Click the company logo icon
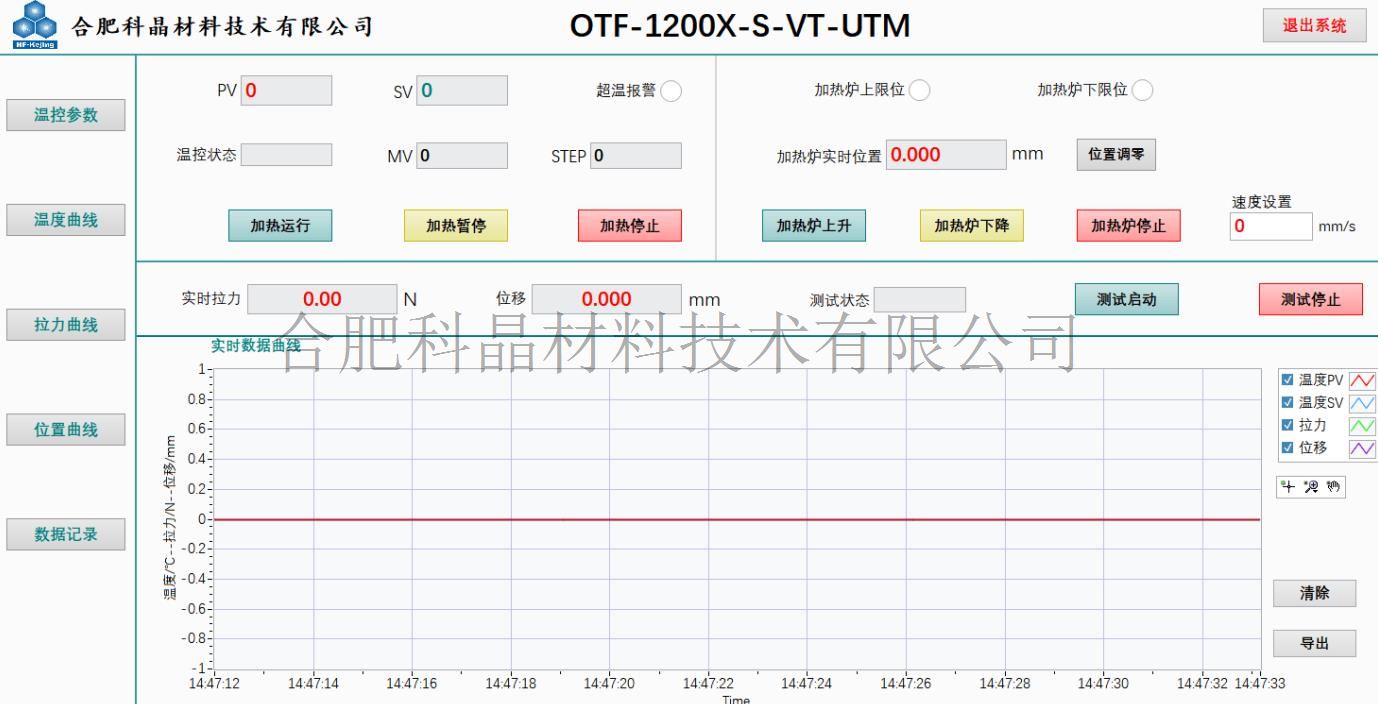The width and height of the screenshot is (1378, 704). pos(35,24)
